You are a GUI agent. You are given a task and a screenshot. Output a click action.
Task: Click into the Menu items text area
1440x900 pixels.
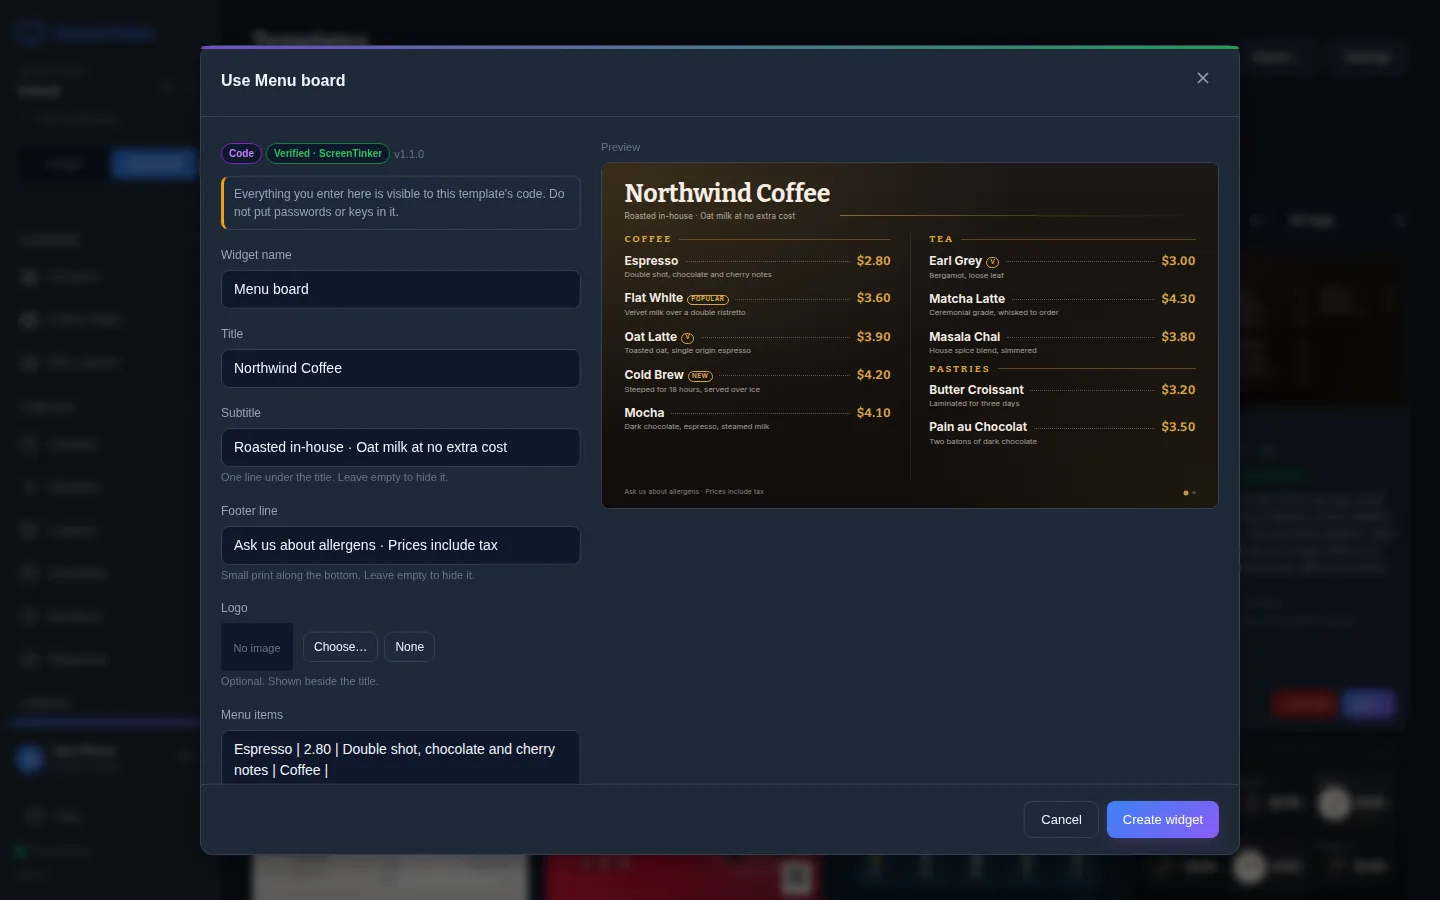[x=400, y=758]
